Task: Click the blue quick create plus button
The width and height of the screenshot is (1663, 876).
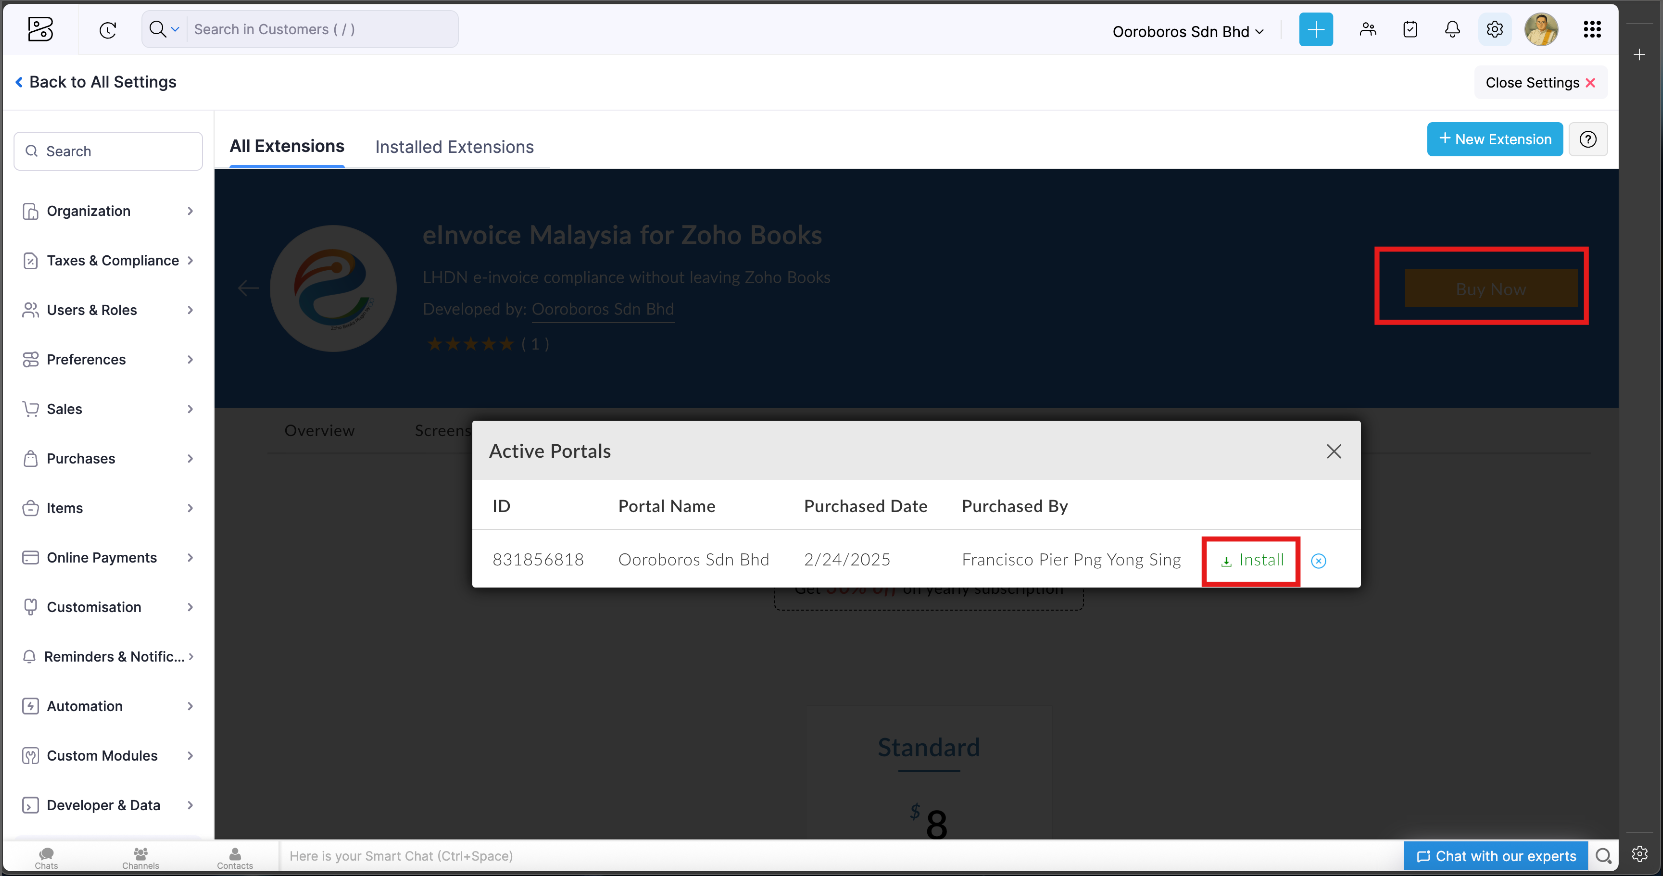Action: pyautogui.click(x=1316, y=30)
